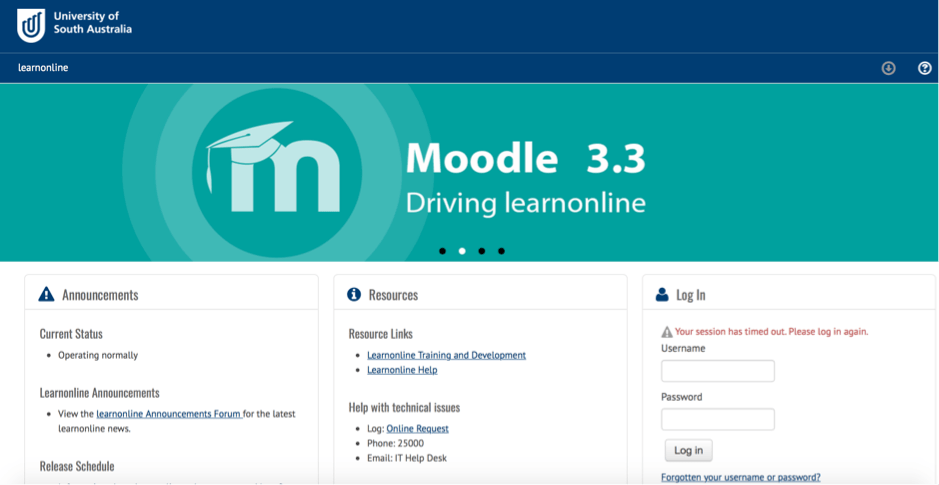Select the third carousel dot
The image size is (939, 485).
[x=481, y=251]
